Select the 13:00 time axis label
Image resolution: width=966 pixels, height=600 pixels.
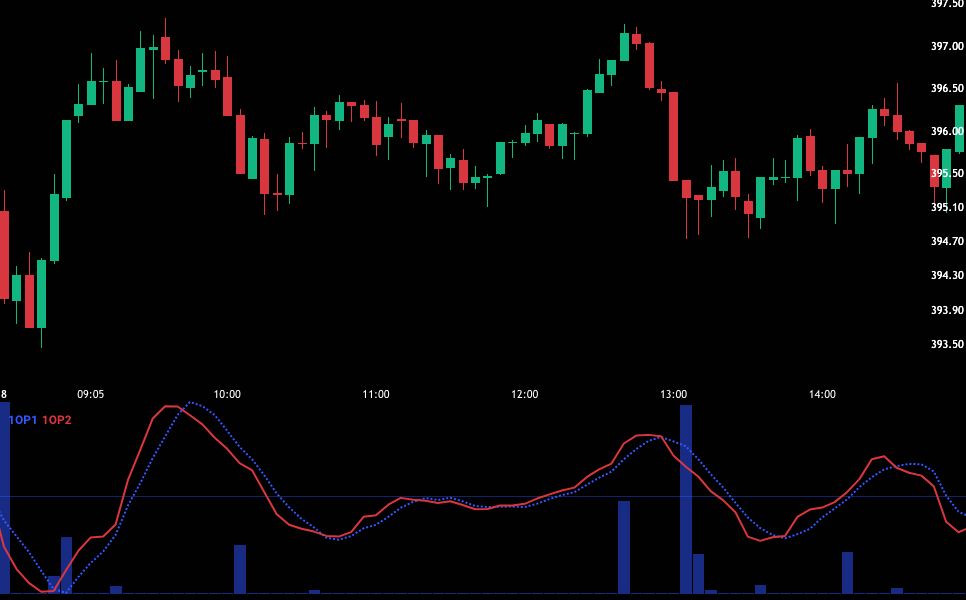[673, 394]
